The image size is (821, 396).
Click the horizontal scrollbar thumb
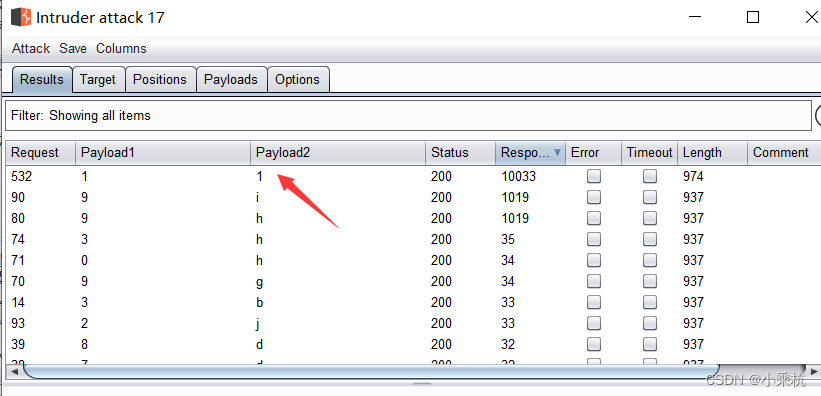click(371, 371)
